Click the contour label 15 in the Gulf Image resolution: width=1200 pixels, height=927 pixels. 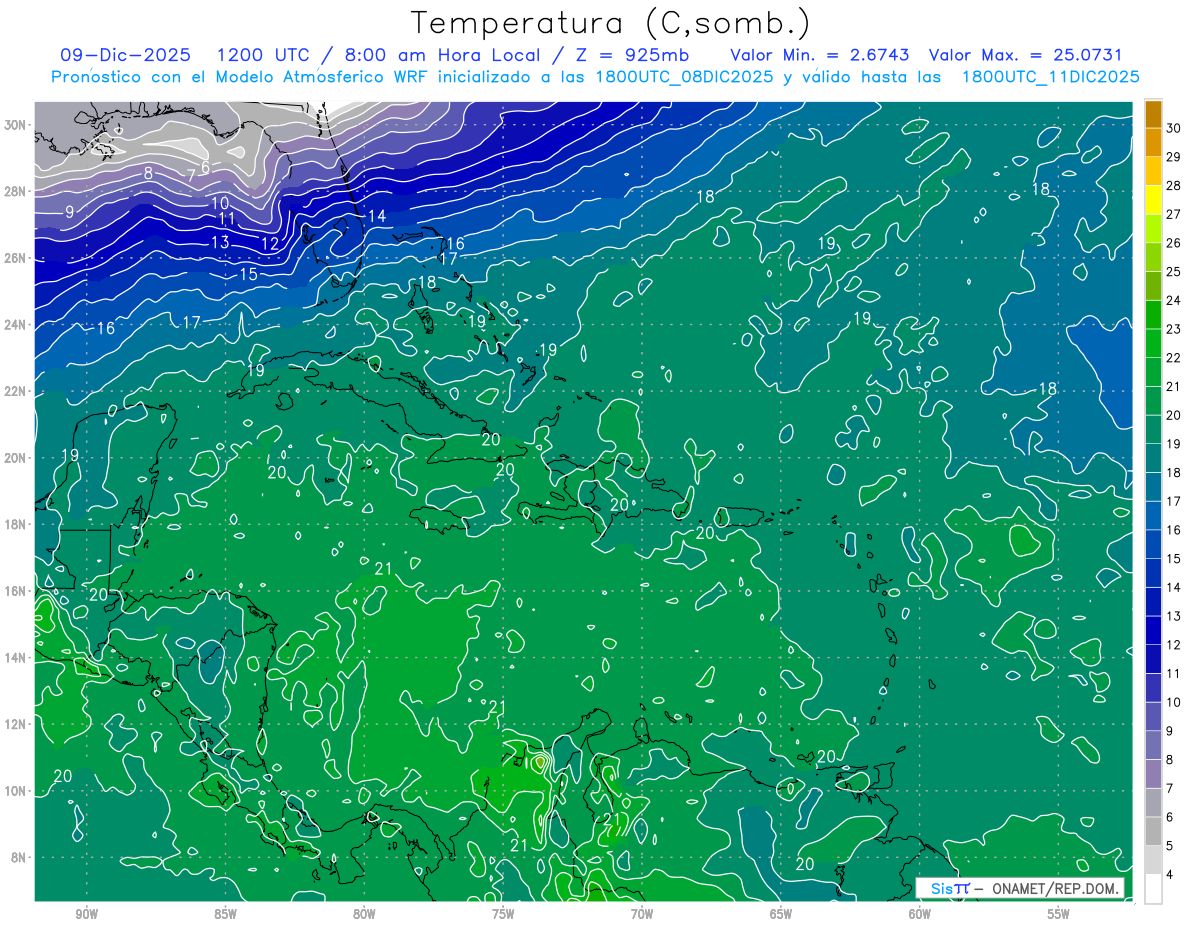click(x=248, y=274)
